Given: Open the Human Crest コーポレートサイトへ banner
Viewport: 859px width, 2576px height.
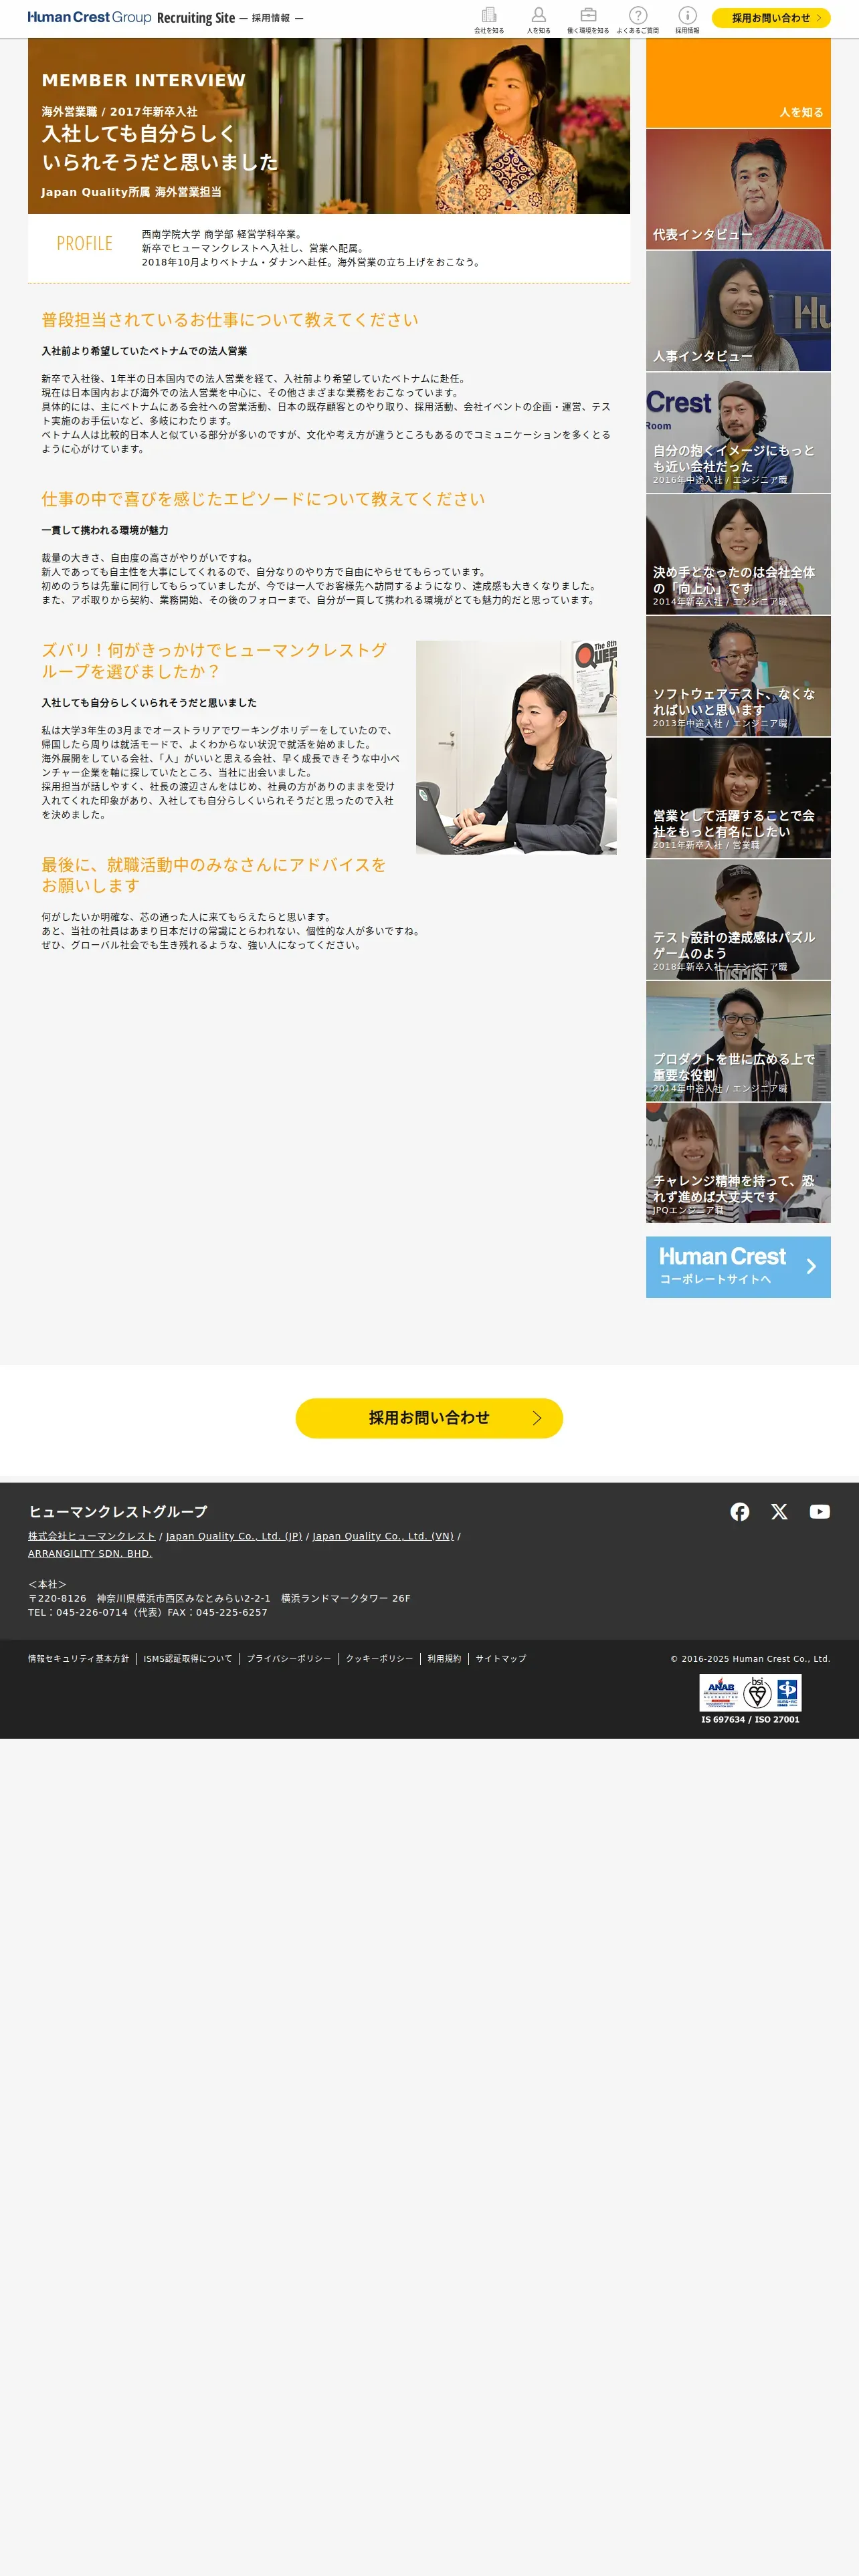Looking at the screenshot, I should click(738, 1266).
